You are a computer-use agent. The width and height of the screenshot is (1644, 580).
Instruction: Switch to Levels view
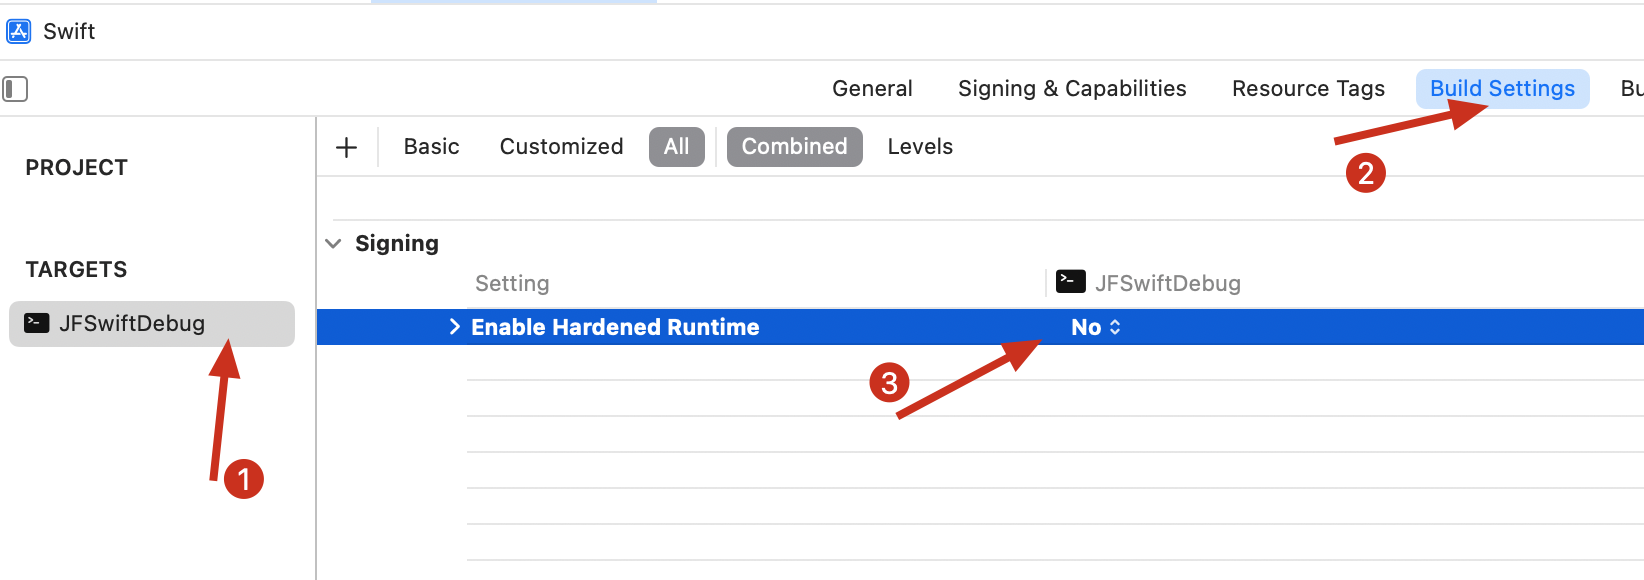[920, 147]
